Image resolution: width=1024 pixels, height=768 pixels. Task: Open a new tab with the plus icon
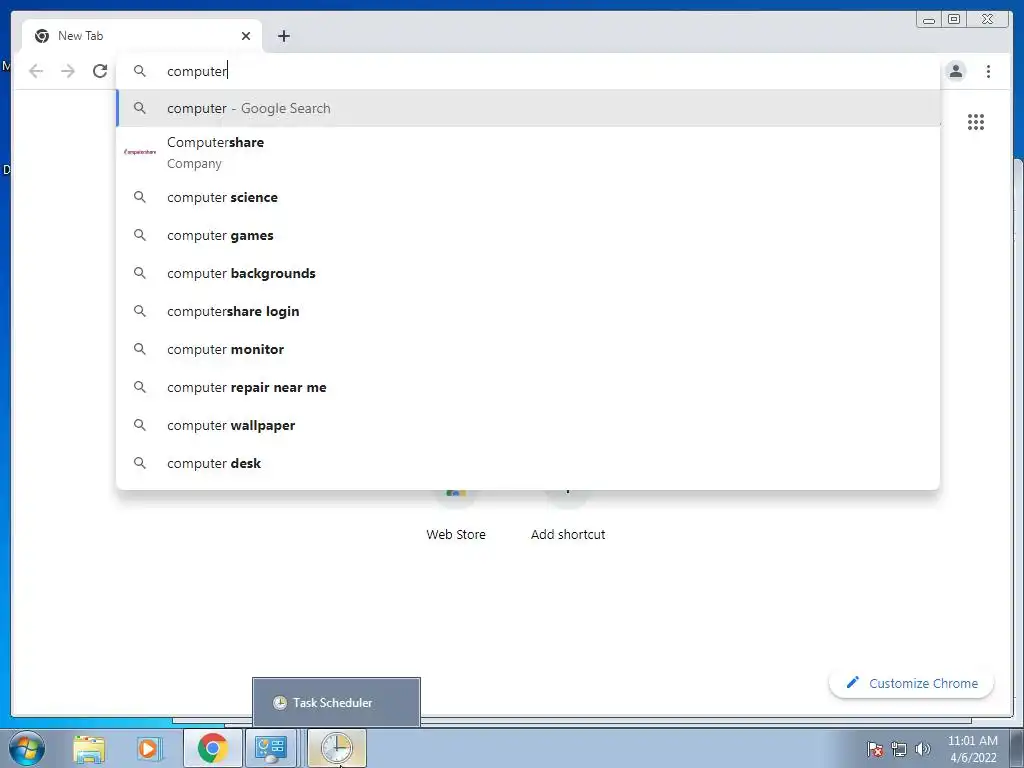(x=283, y=36)
